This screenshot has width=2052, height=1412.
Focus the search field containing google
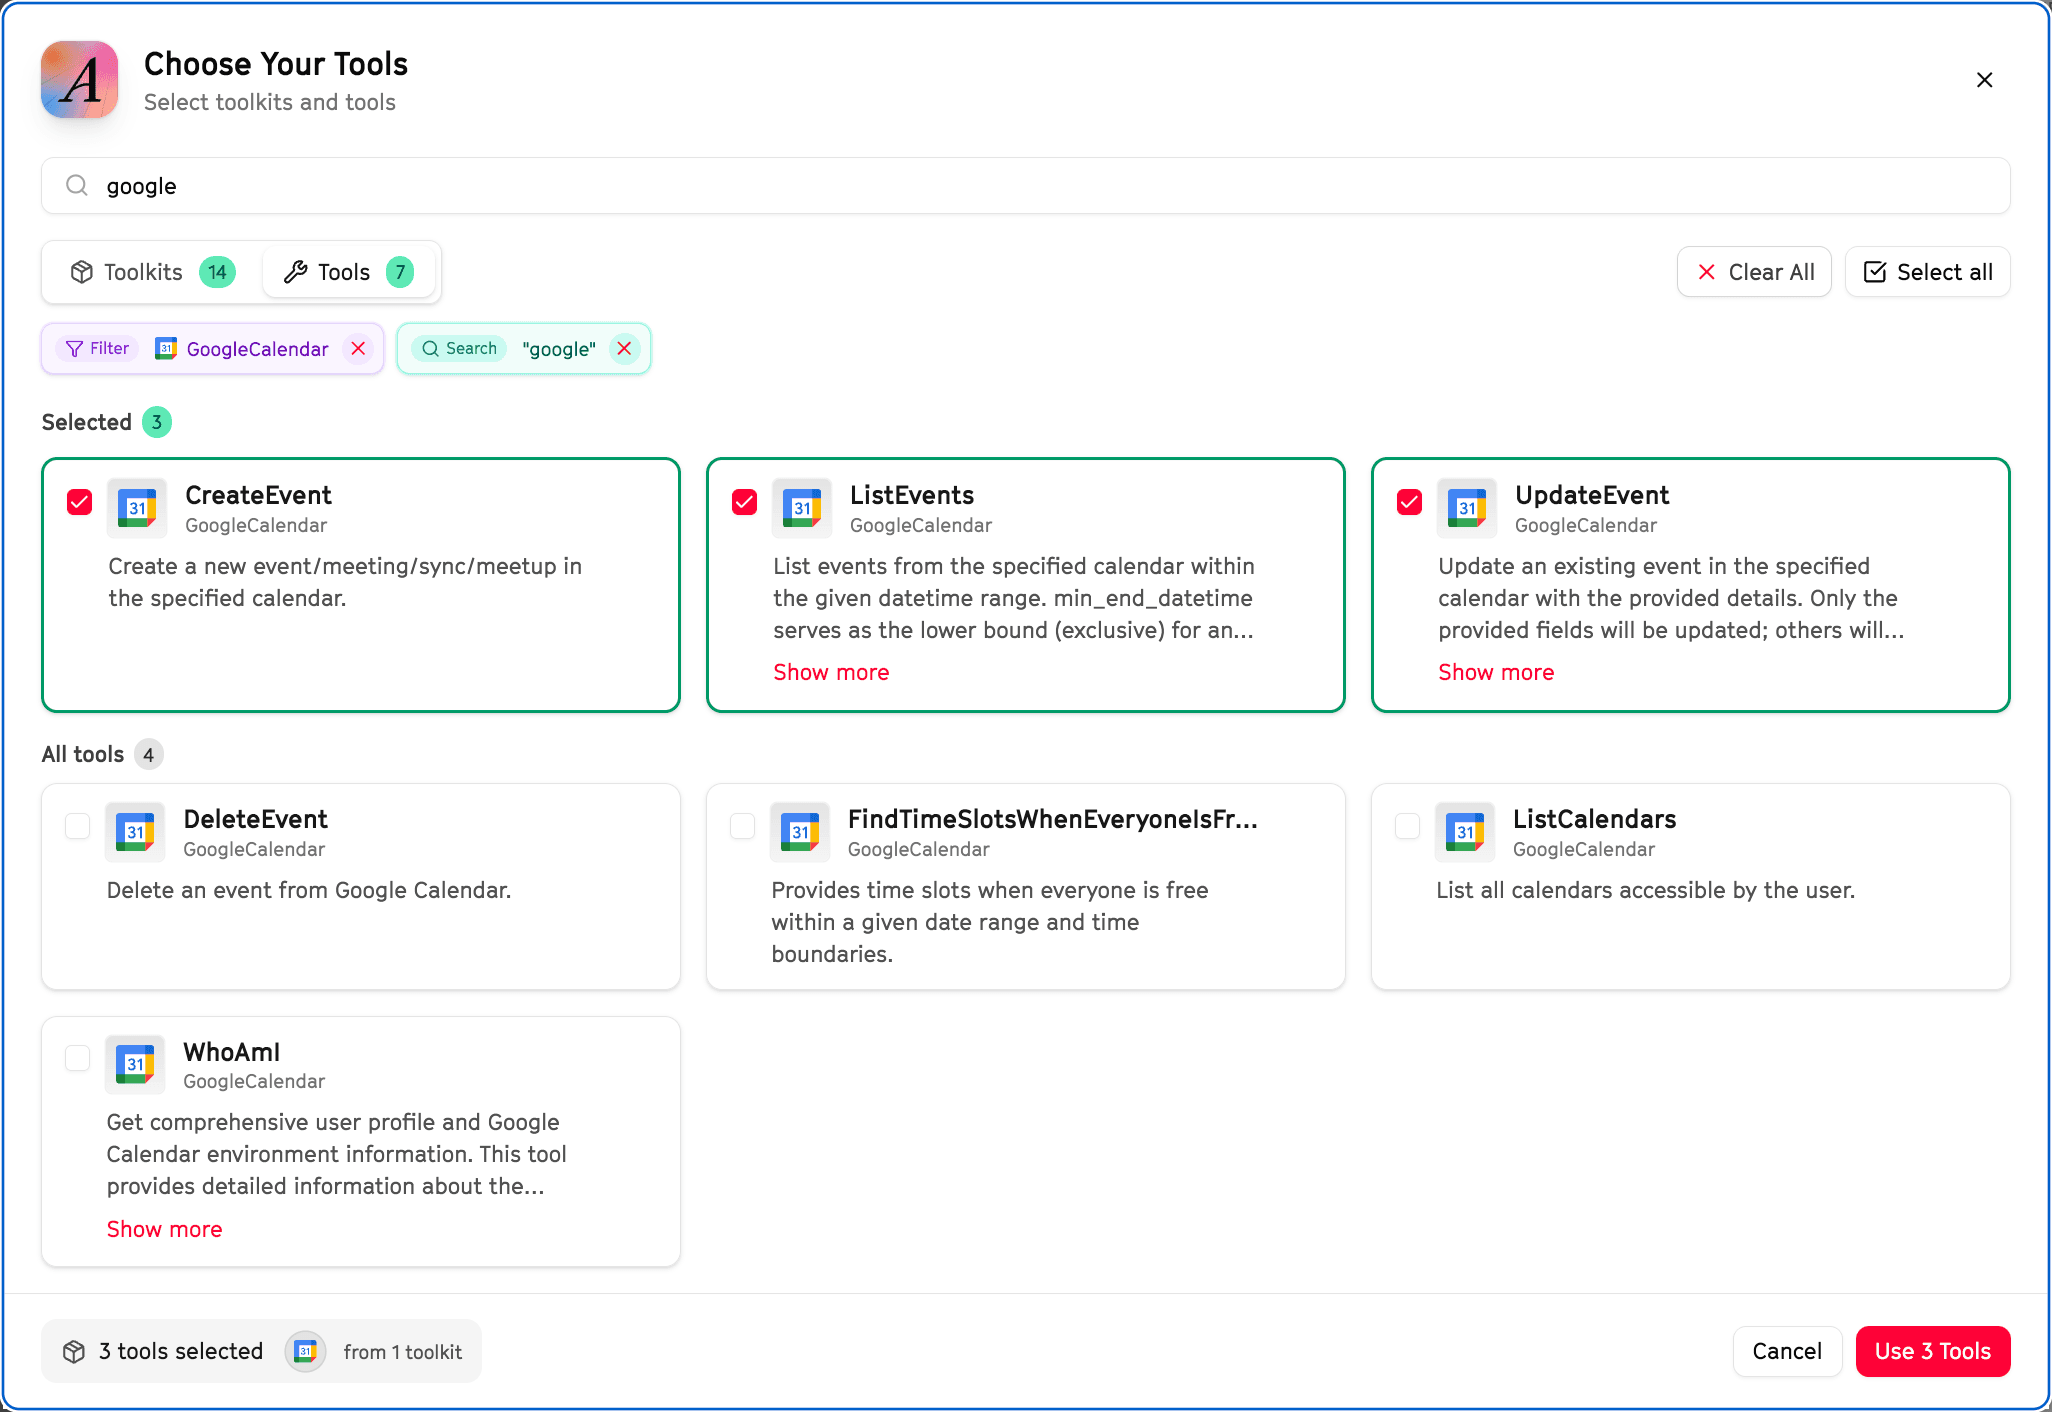[1025, 186]
